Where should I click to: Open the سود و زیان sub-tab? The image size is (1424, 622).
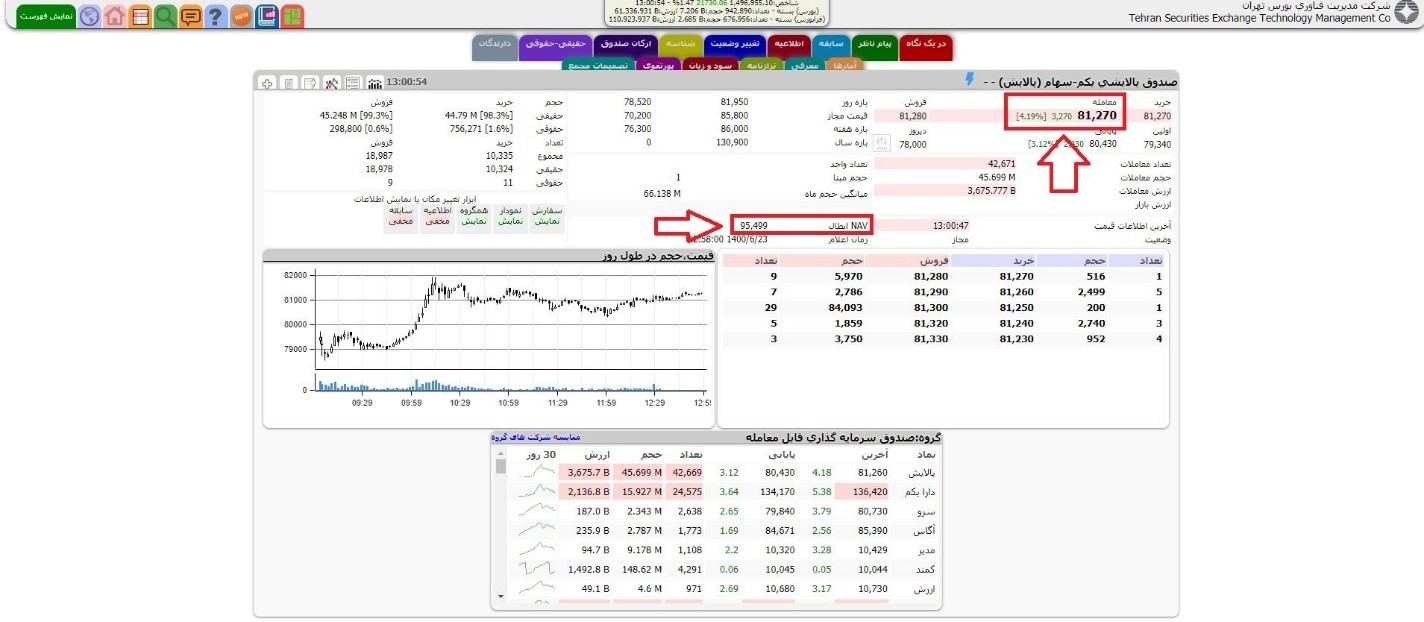pos(709,65)
